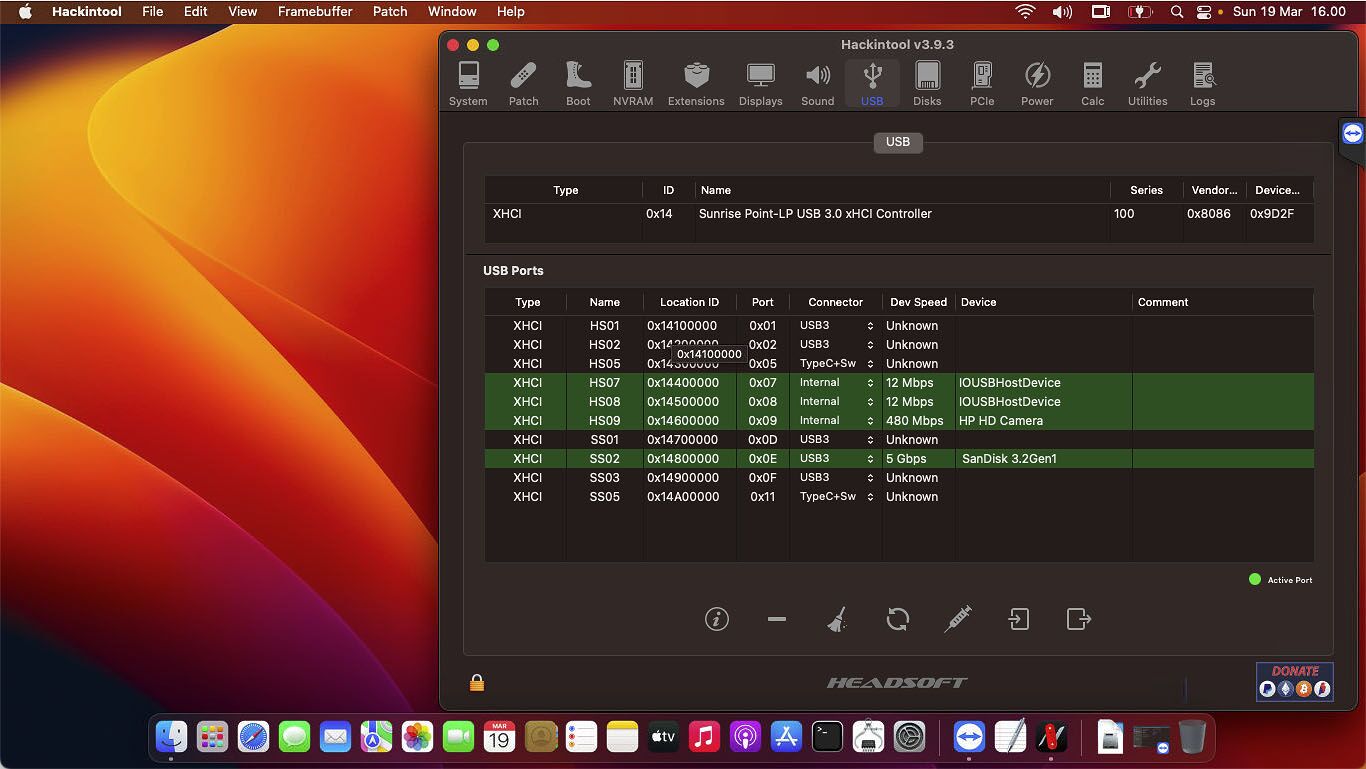Open the PCIe toolbar section
Image resolution: width=1366 pixels, height=769 pixels.
(x=981, y=84)
